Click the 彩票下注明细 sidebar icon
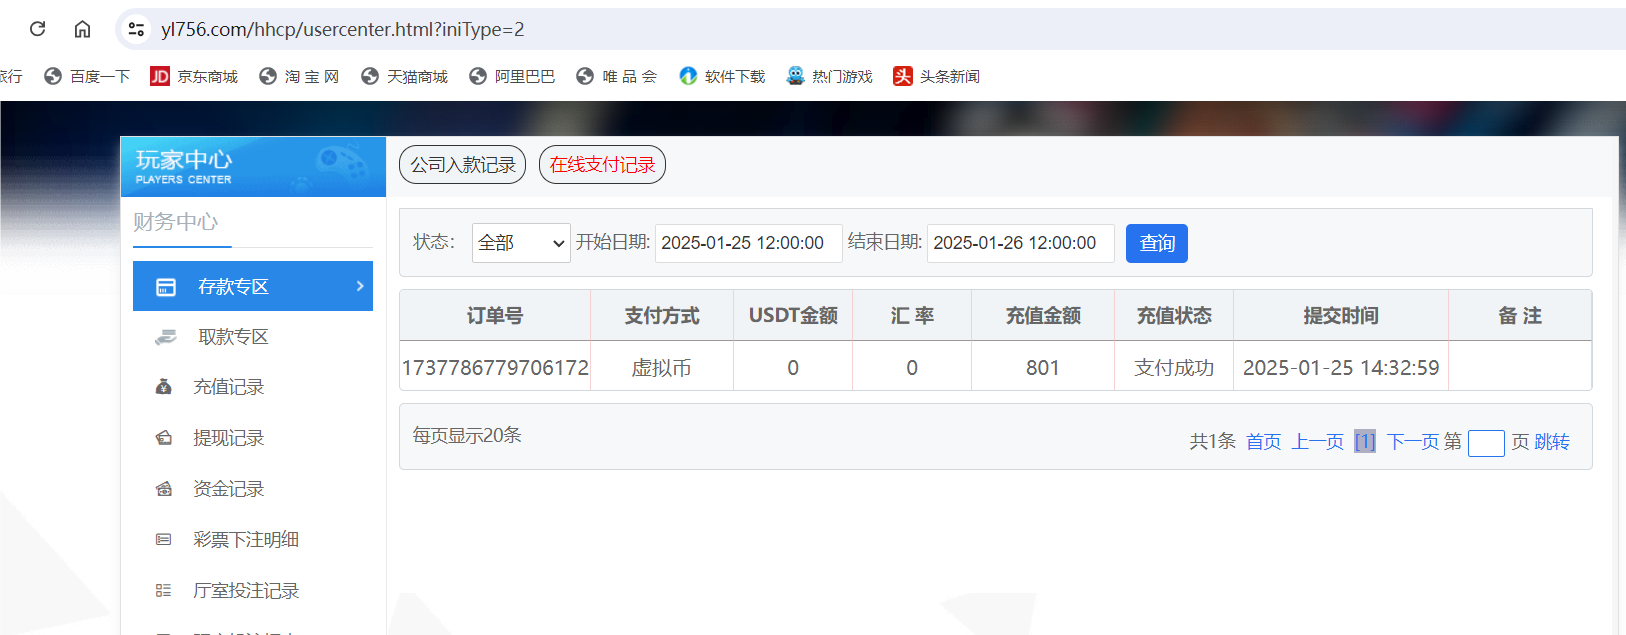The width and height of the screenshot is (1626, 635). pyautogui.click(x=164, y=540)
